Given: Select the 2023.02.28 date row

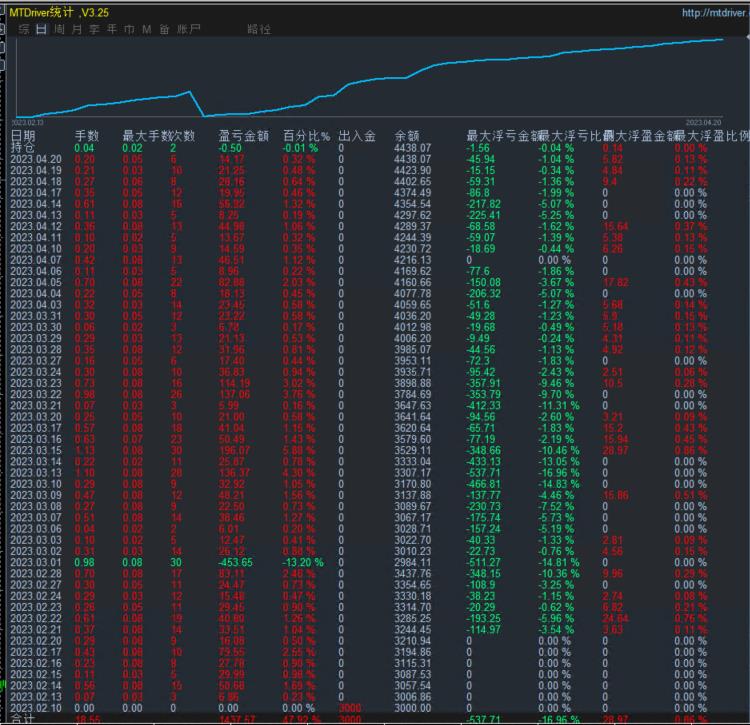Looking at the screenshot, I should tap(36, 573).
